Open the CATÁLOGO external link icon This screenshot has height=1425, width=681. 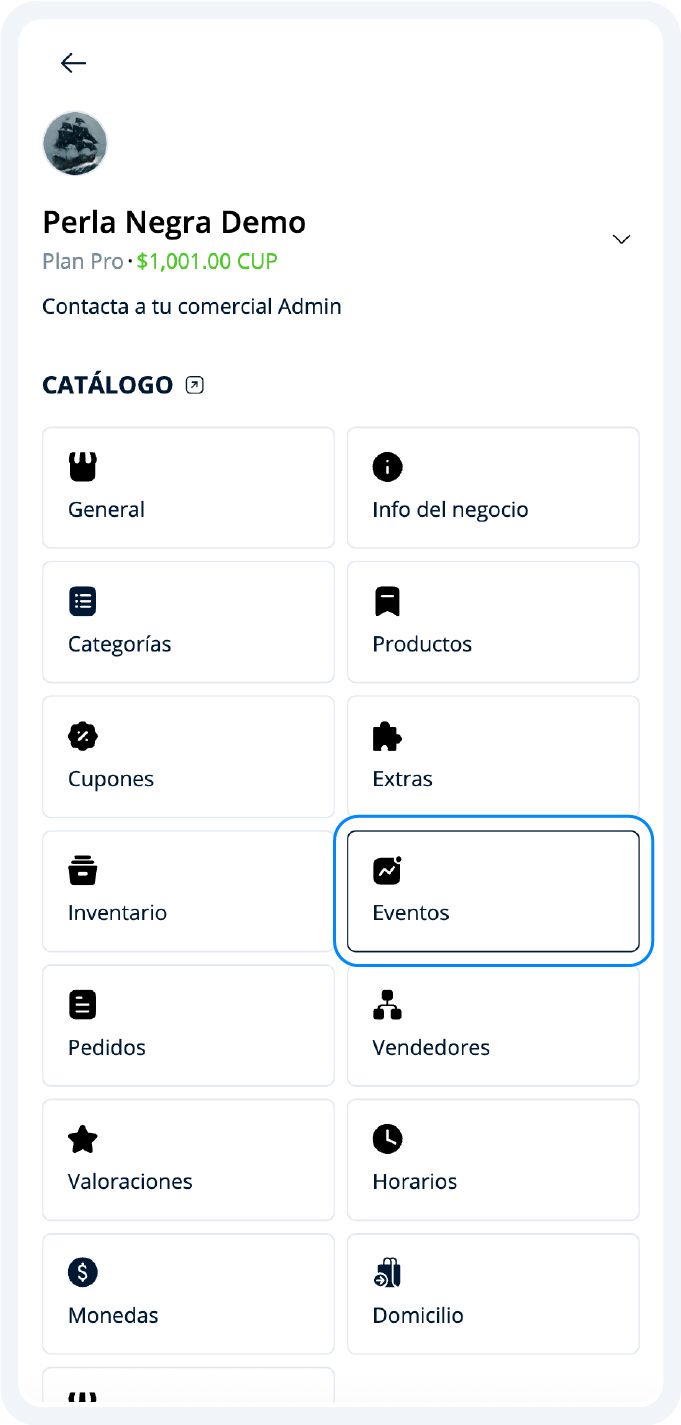[194, 384]
